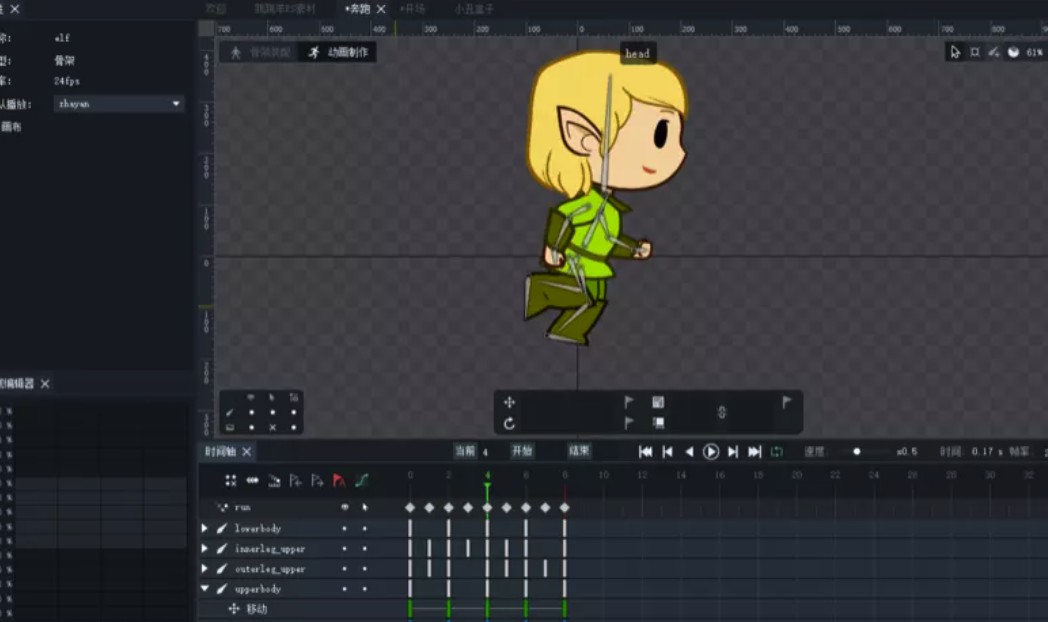
Task: Toggle bone row visible dot in small filter panel
Action: click(x=251, y=412)
